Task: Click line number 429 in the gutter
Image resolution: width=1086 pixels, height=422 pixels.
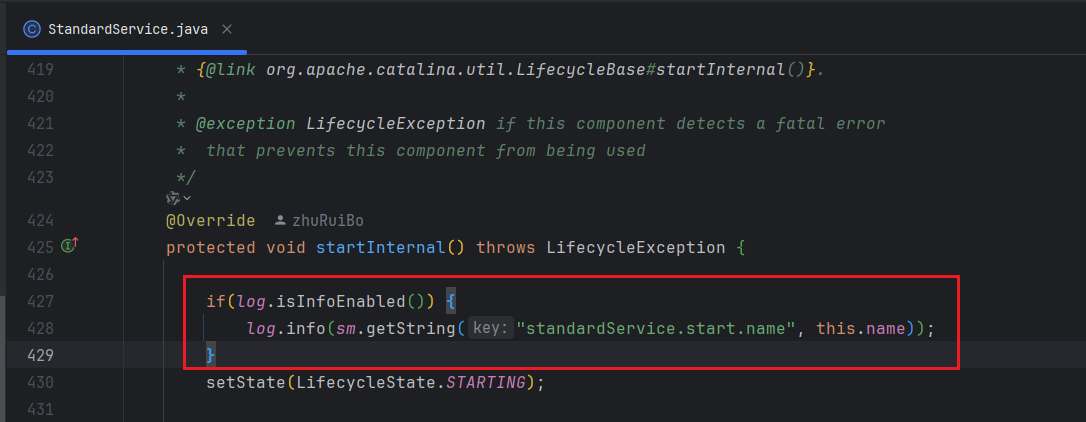Action: [x=39, y=355]
